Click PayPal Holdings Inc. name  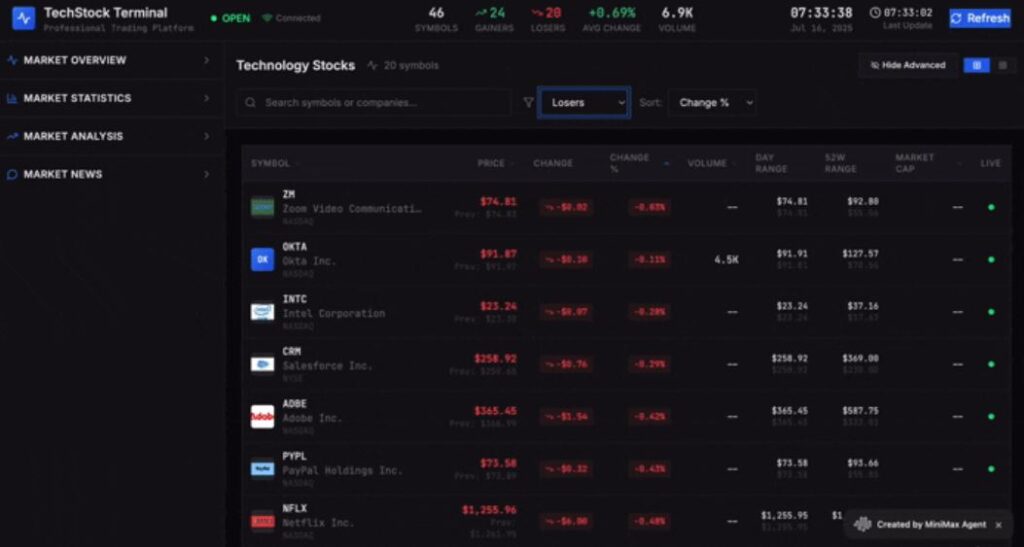(342, 470)
